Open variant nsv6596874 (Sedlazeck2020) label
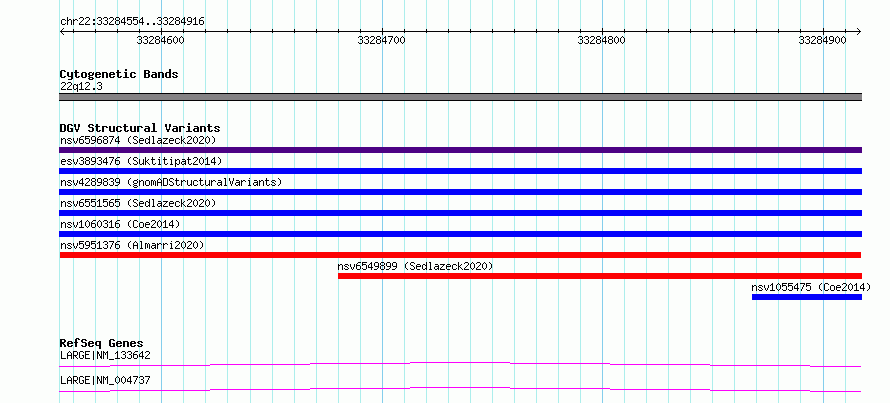890x403 pixels. pyautogui.click(x=138, y=140)
